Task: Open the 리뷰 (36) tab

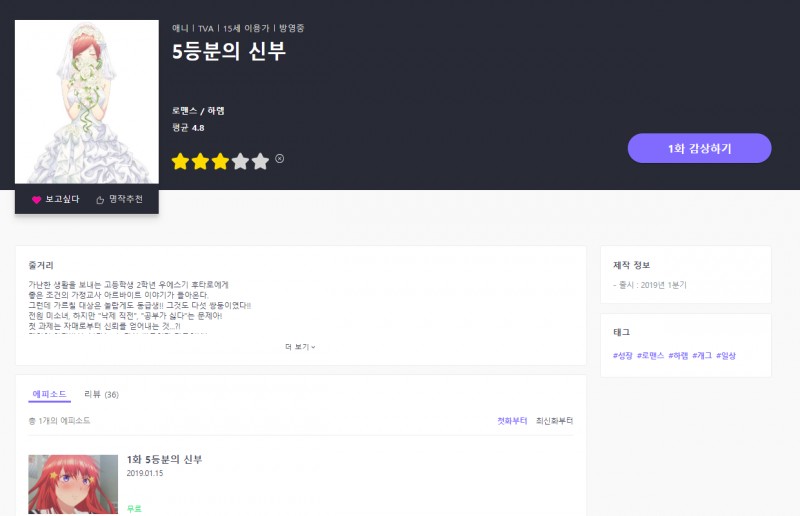Action: [101, 394]
